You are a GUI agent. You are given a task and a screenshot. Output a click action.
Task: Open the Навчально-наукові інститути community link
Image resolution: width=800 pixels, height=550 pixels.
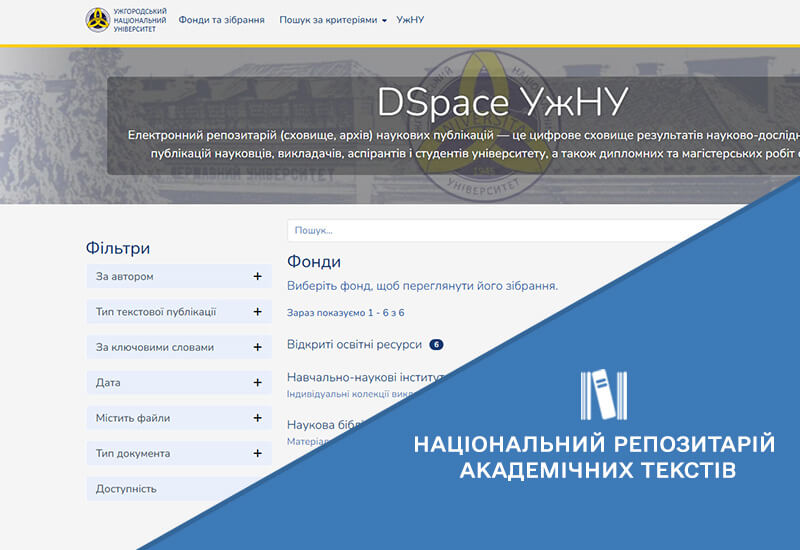[x=366, y=378]
